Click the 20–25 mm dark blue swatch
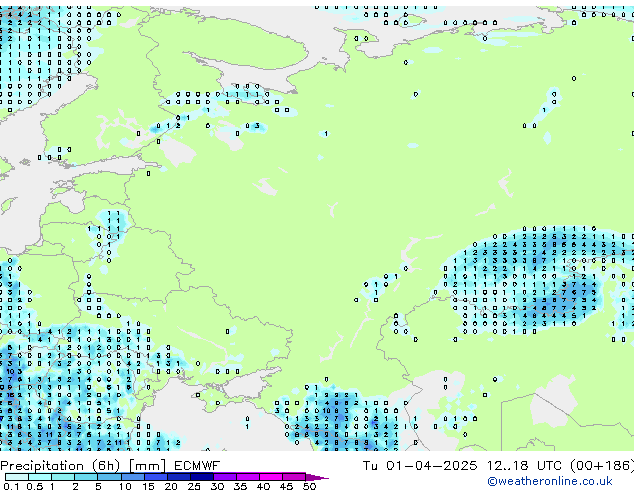The width and height of the screenshot is (634, 490). [x=178, y=477]
